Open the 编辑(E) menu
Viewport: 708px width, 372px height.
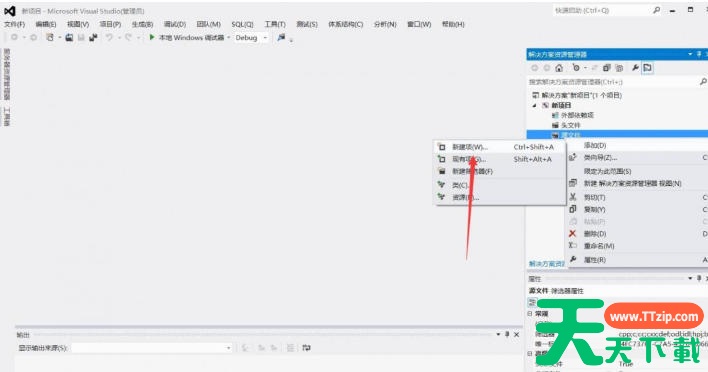(46, 24)
